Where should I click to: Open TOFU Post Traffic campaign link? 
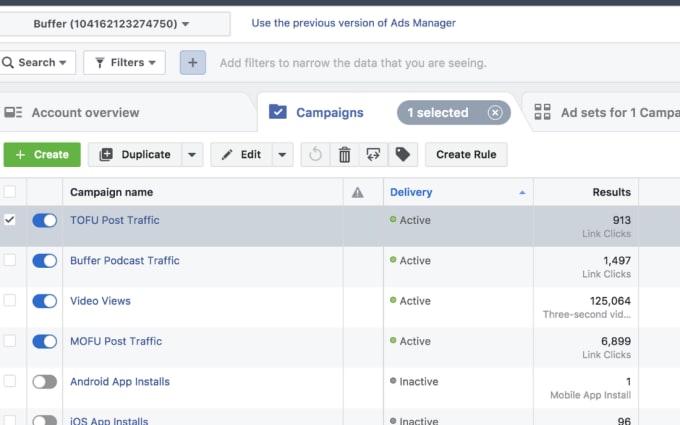pyautogui.click(x=115, y=220)
